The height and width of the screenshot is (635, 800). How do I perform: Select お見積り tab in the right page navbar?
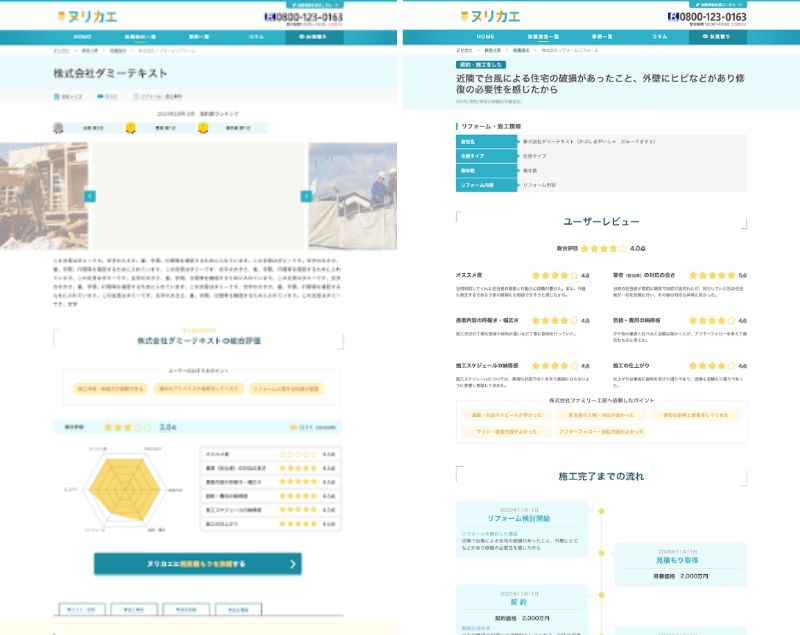click(x=716, y=36)
